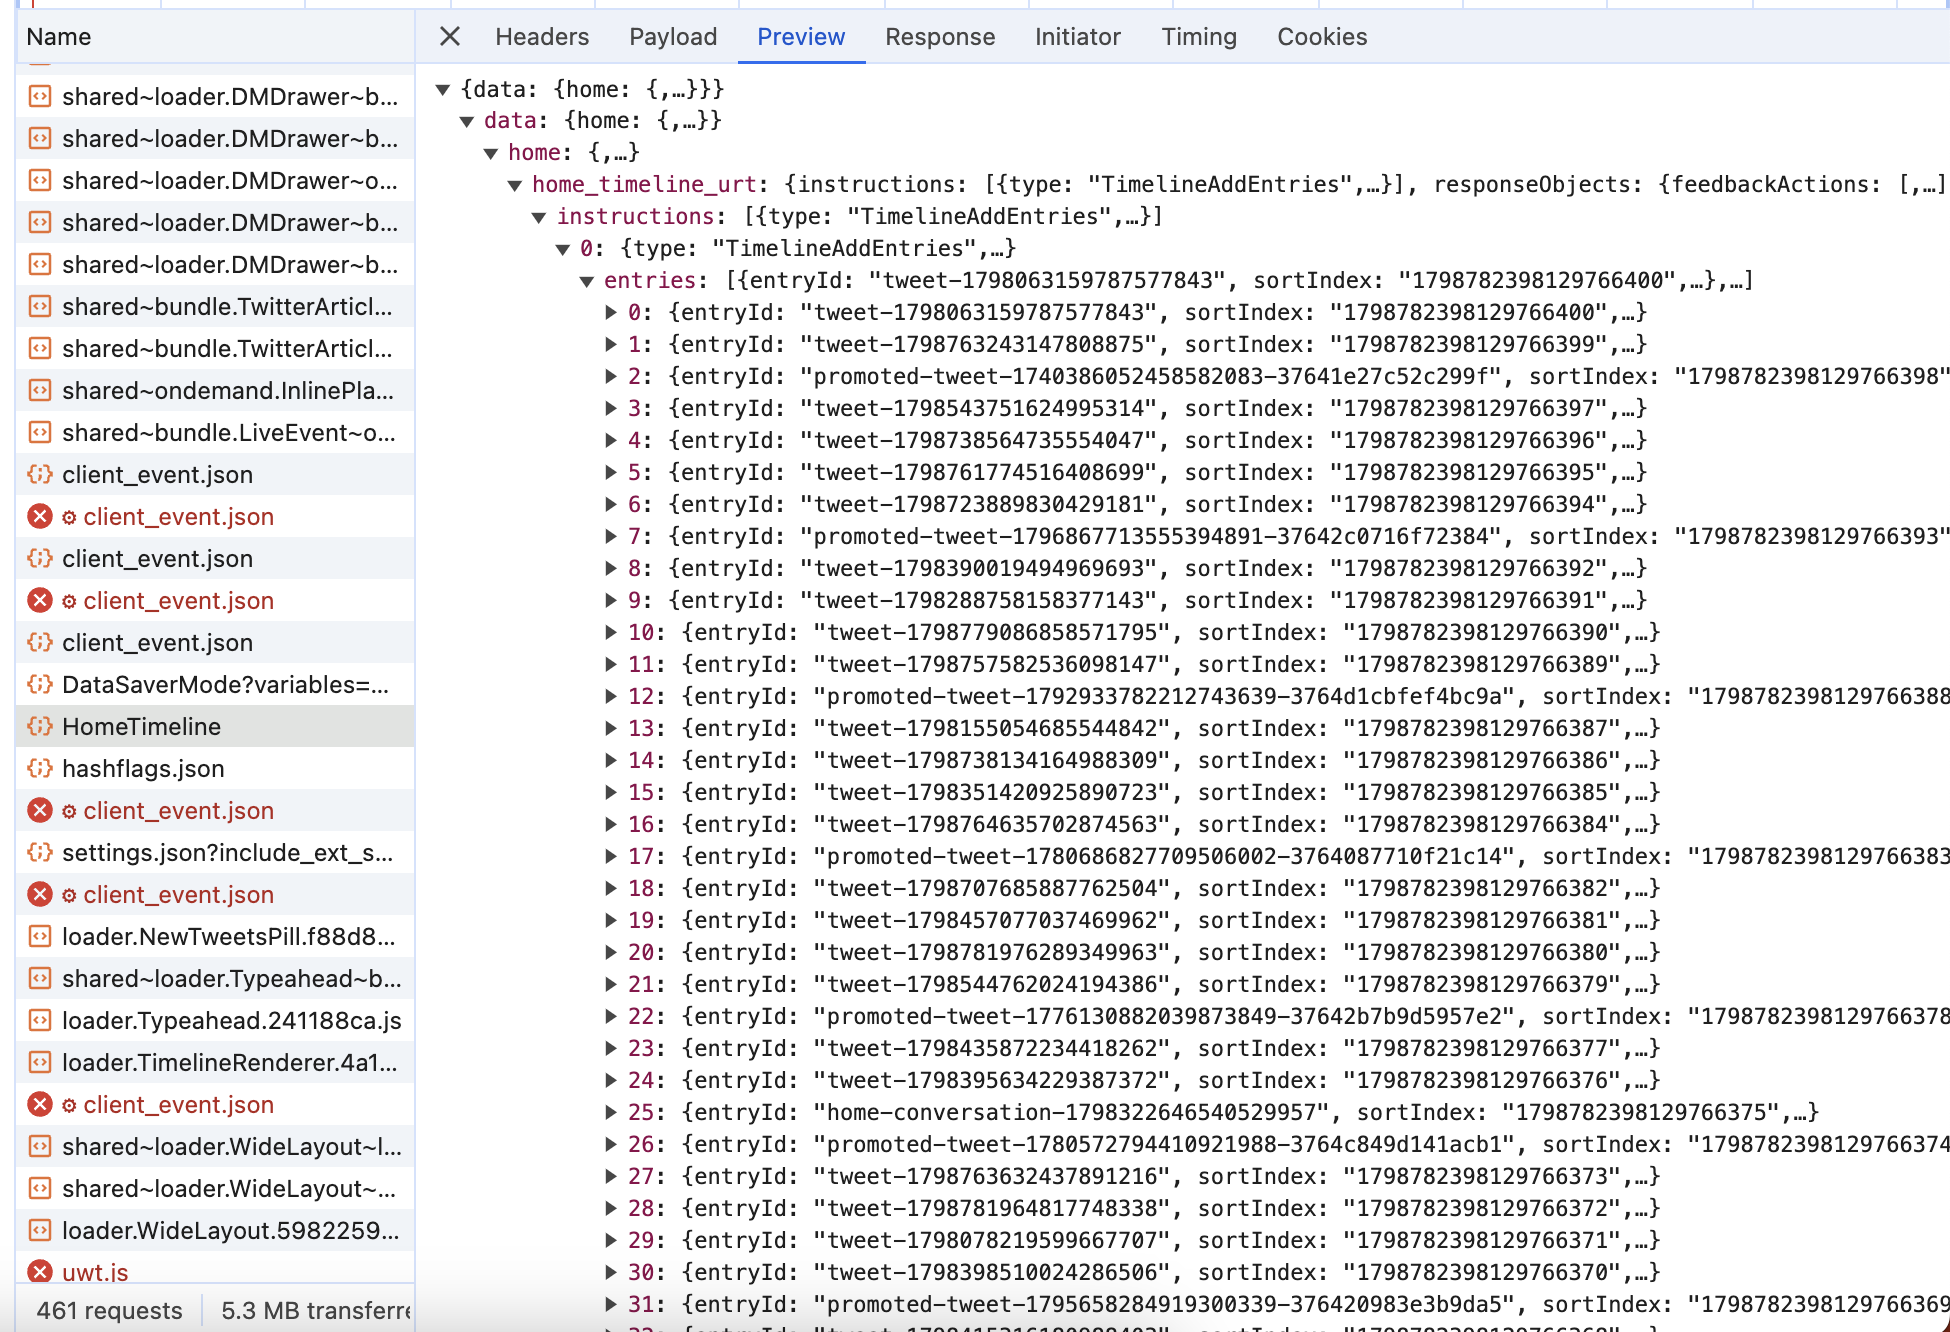Open the Response tab
Screen dimensions: 1950x1332
coord(939,37)
